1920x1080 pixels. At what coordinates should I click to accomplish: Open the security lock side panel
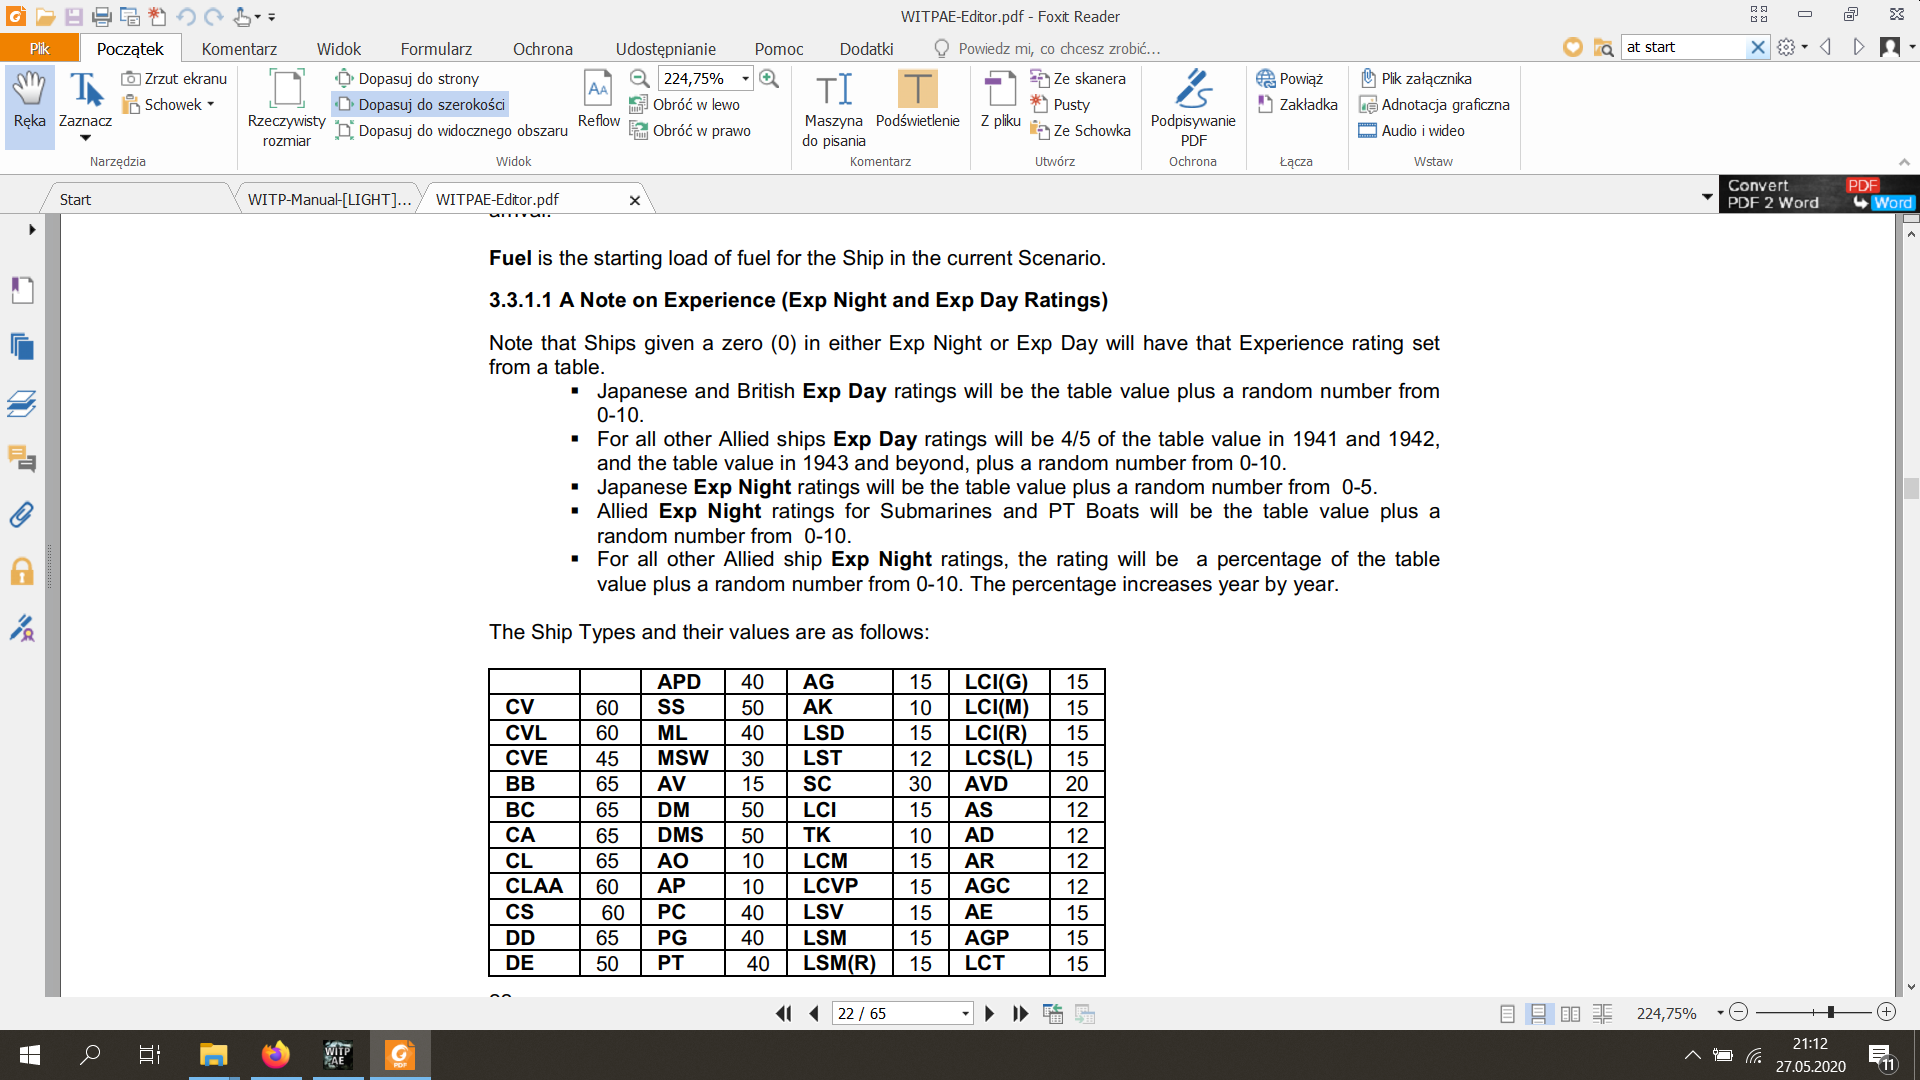pyautogui.click(x=21, y=572)
